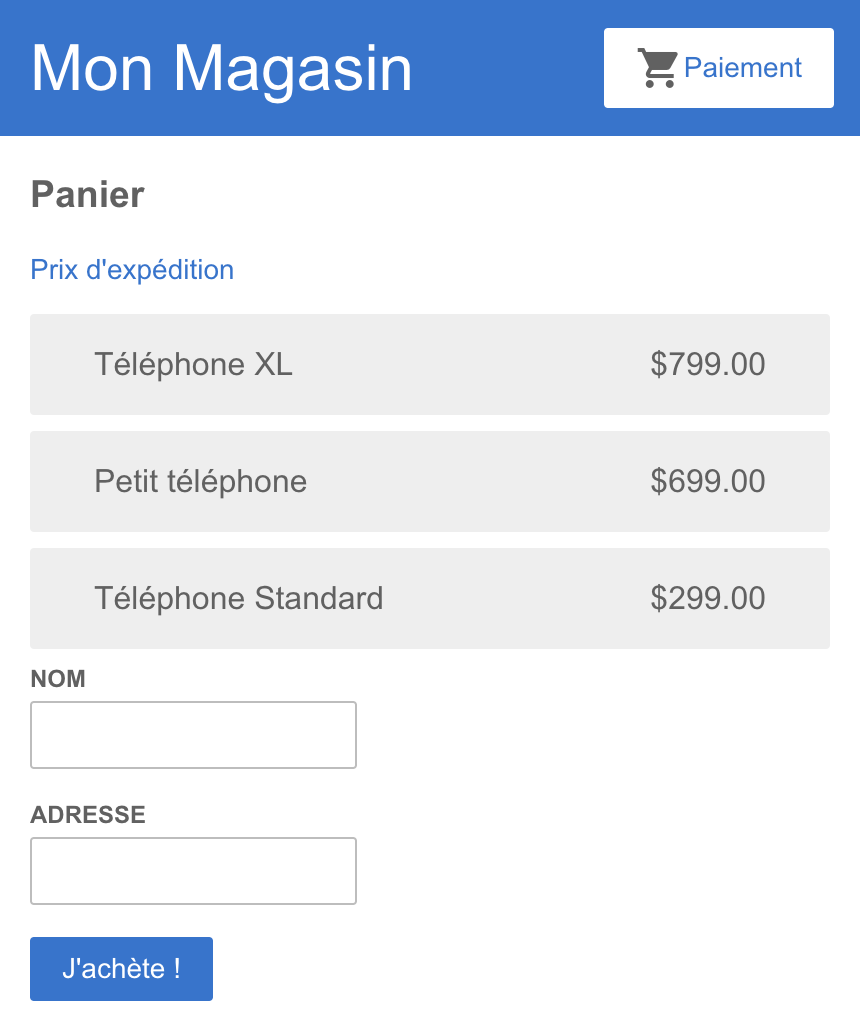The image size is (860, 1022).
Task: Go home via Mon Magasin title
Action: 222,68
